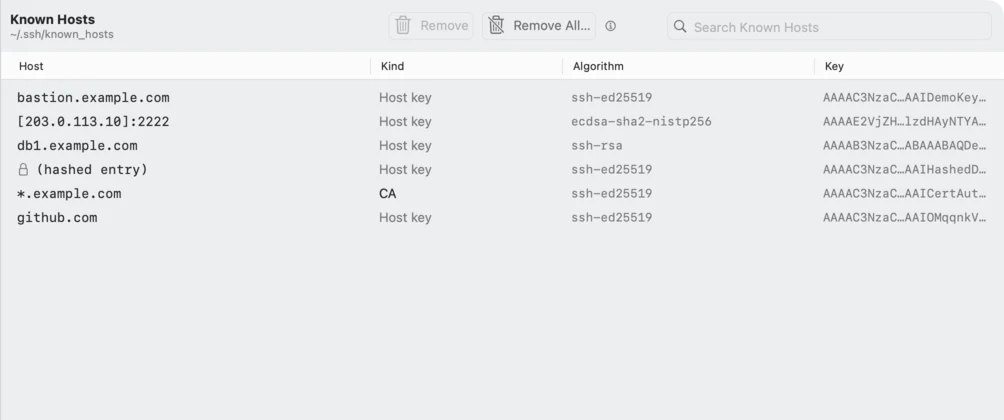Click the ~/.ssh/known_hosts path label
The height and width of the screenshot is (420, 1004).
pos(61,35)
